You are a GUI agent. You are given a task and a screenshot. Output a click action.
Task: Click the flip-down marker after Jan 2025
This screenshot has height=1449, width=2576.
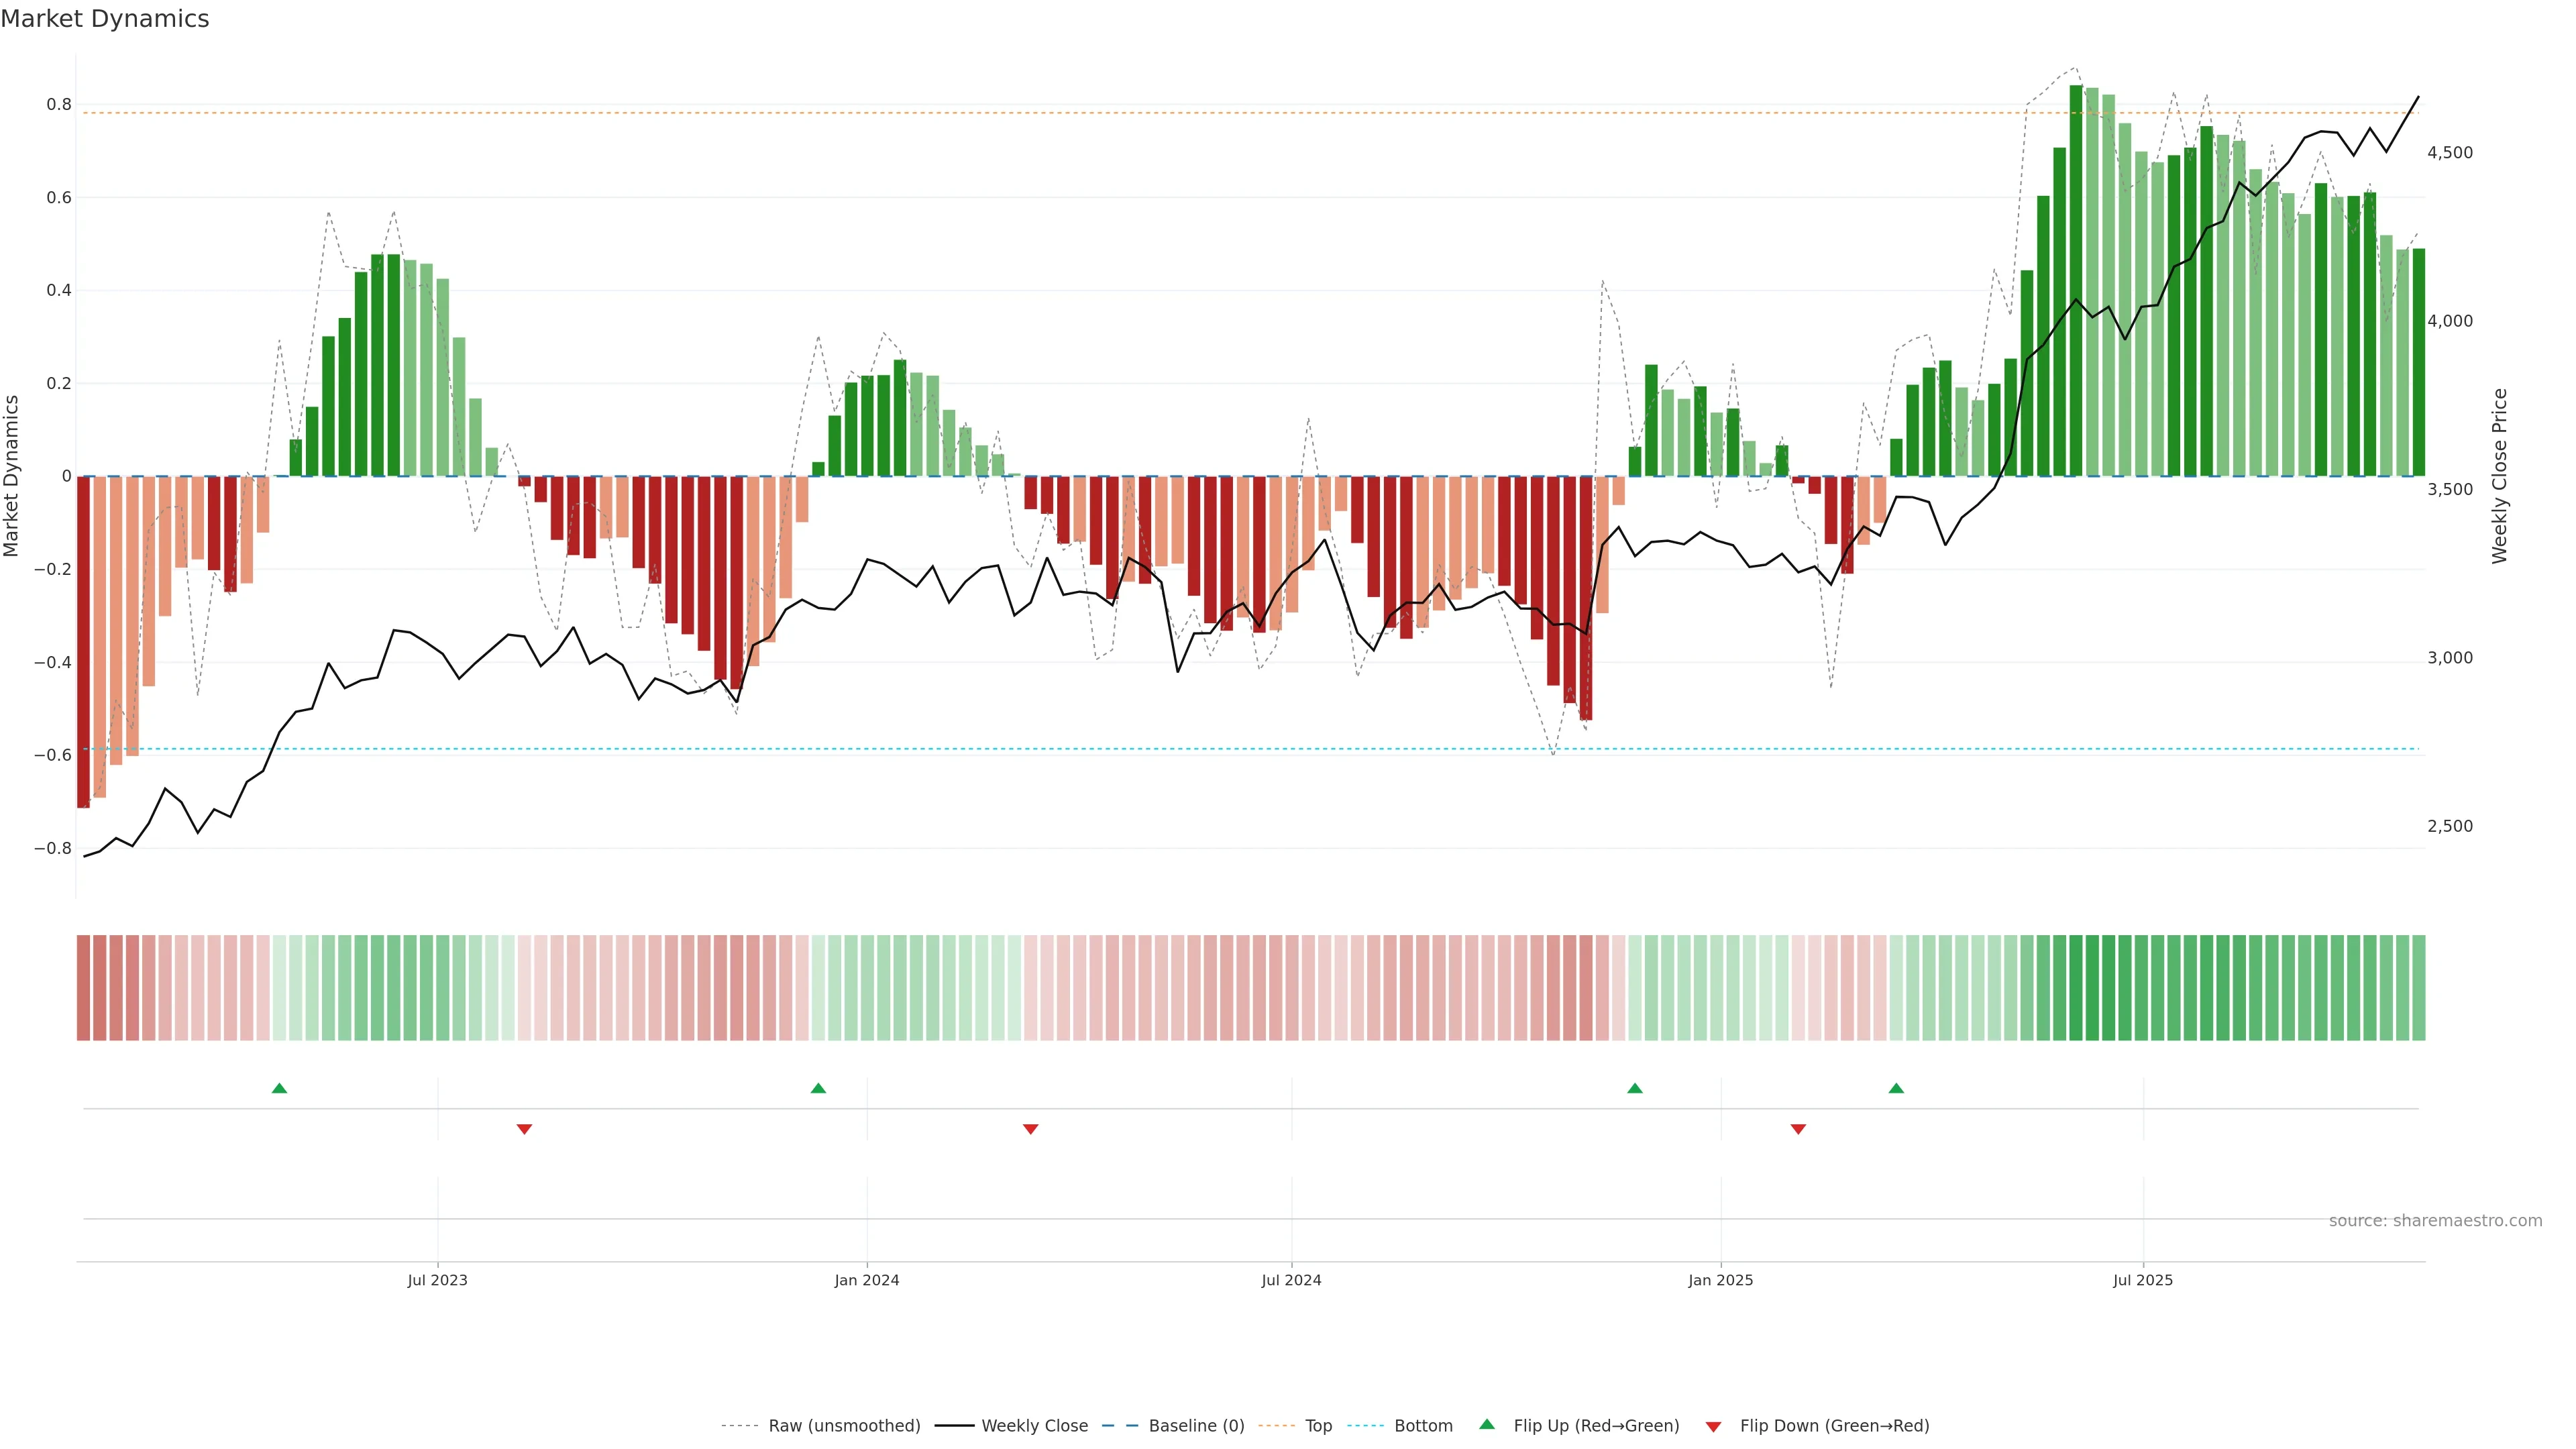point(1798,1129)
